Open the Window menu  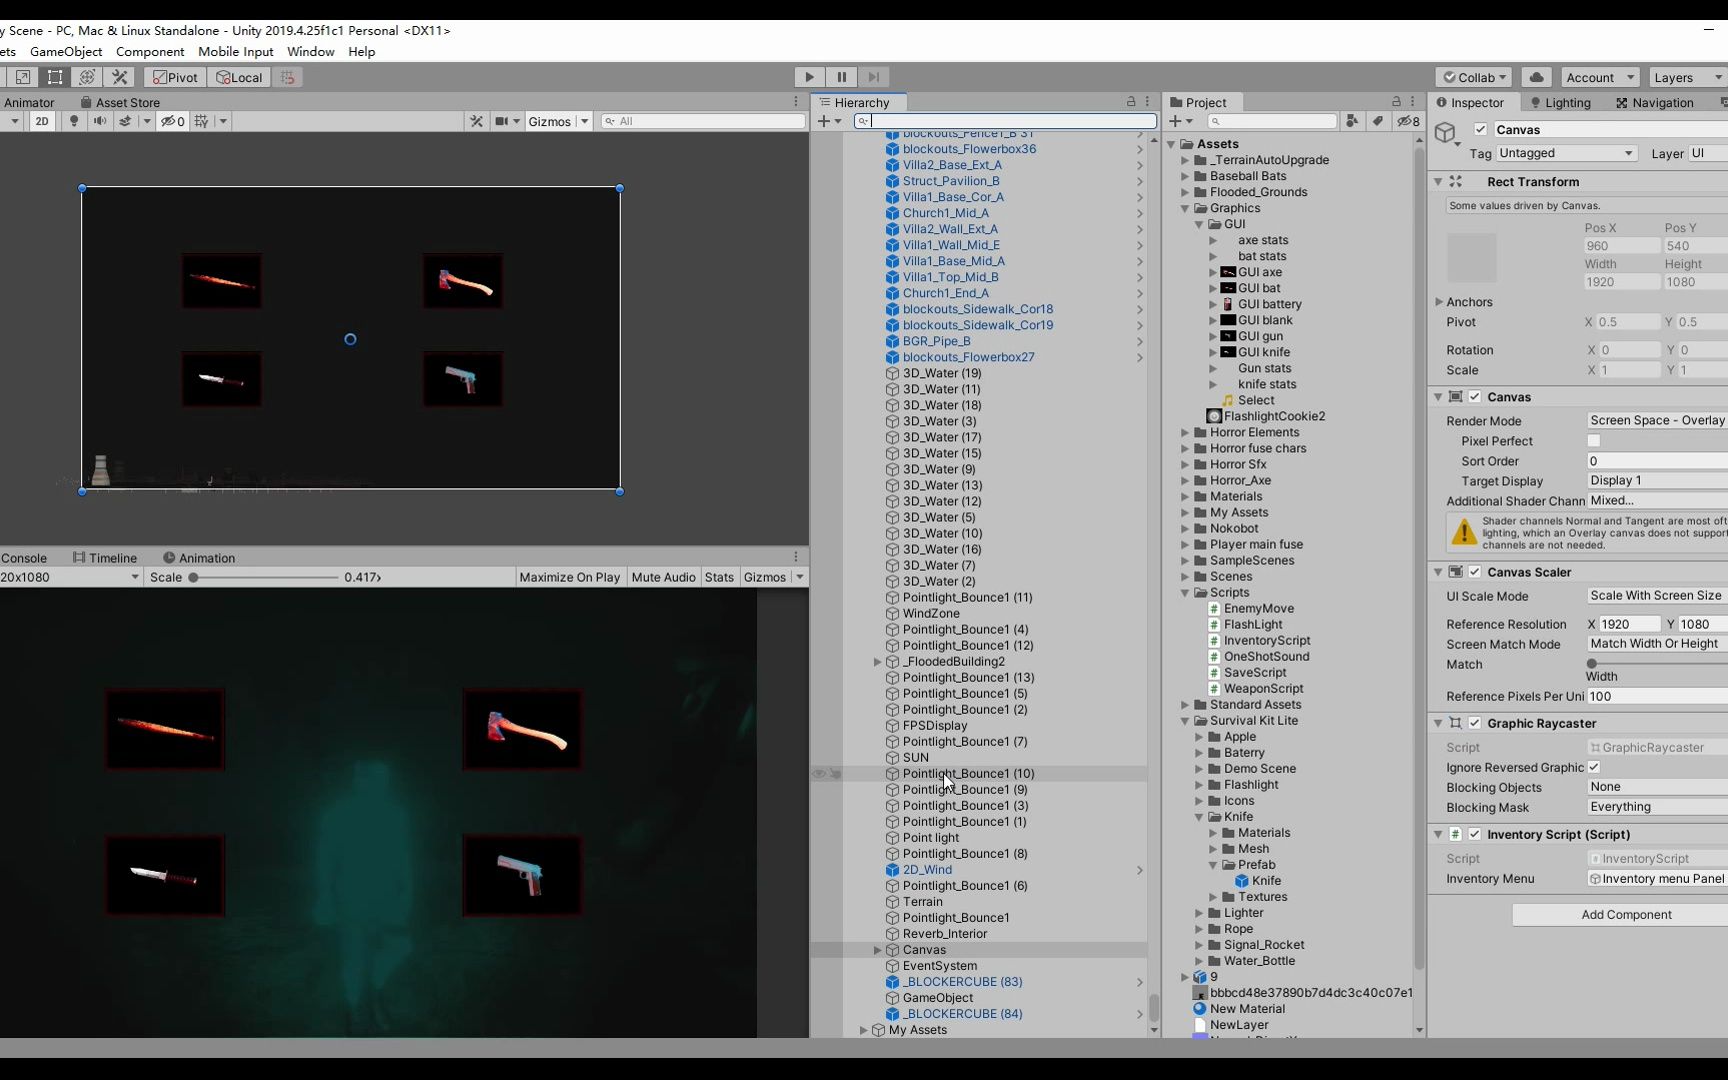click(x=310, y=51)
